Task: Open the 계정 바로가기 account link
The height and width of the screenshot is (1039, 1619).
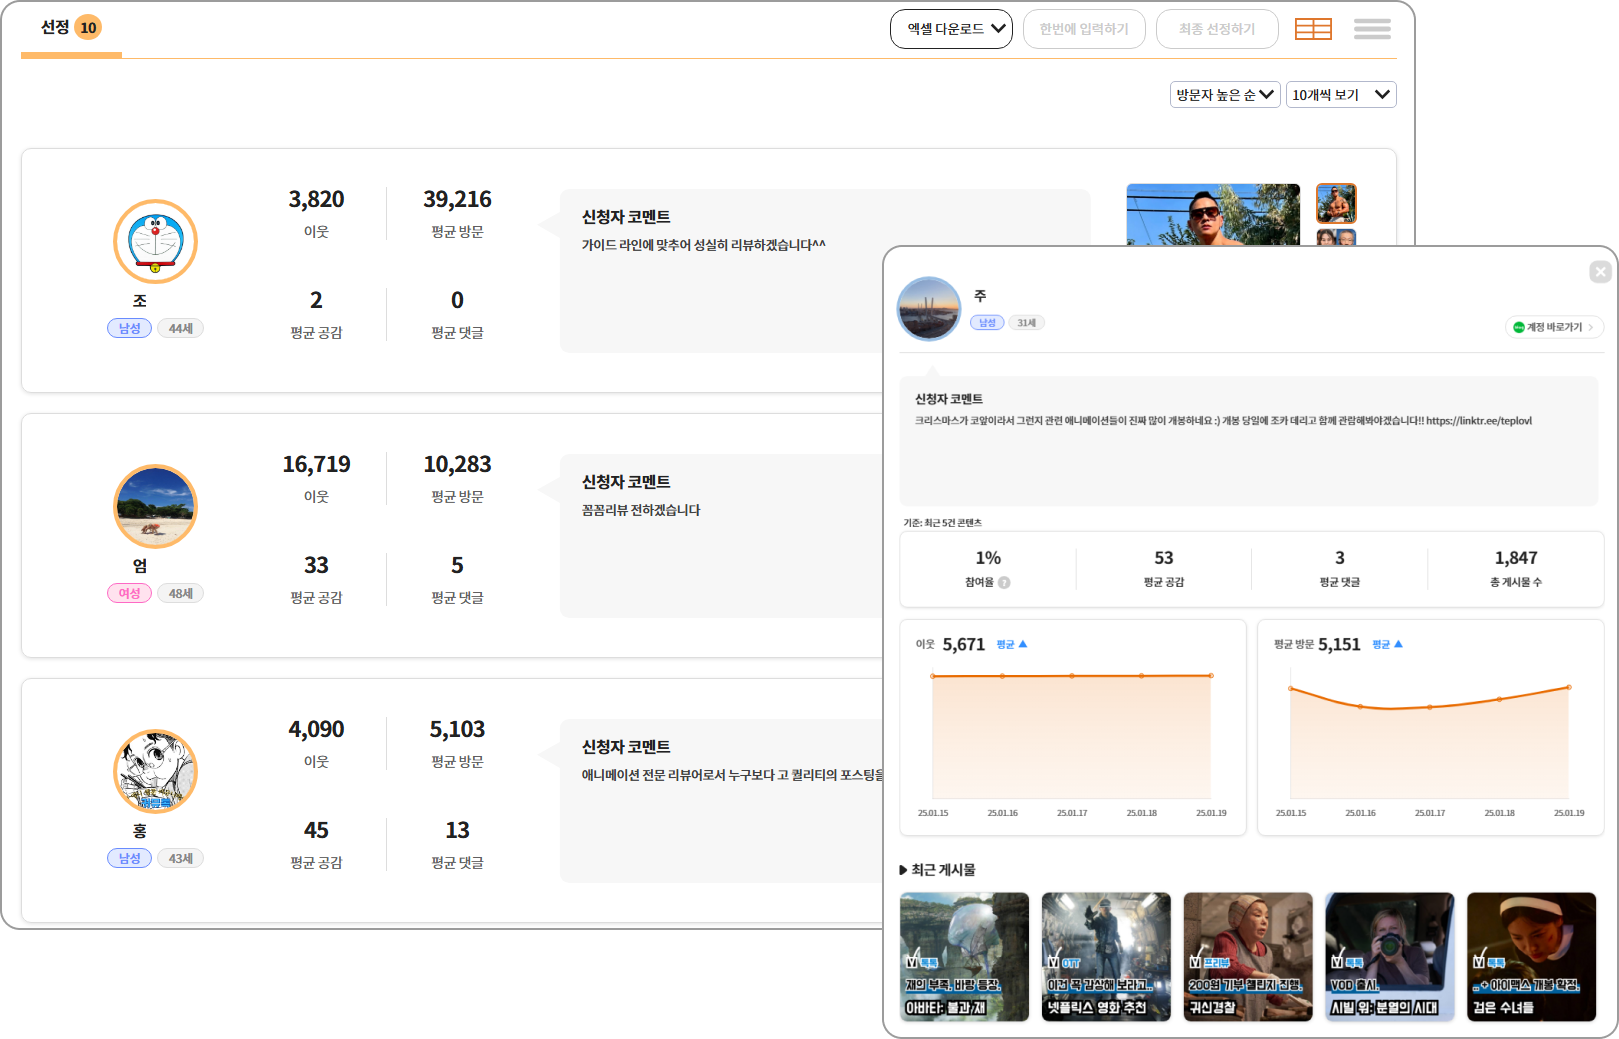Action: [x=1553, y=327]
